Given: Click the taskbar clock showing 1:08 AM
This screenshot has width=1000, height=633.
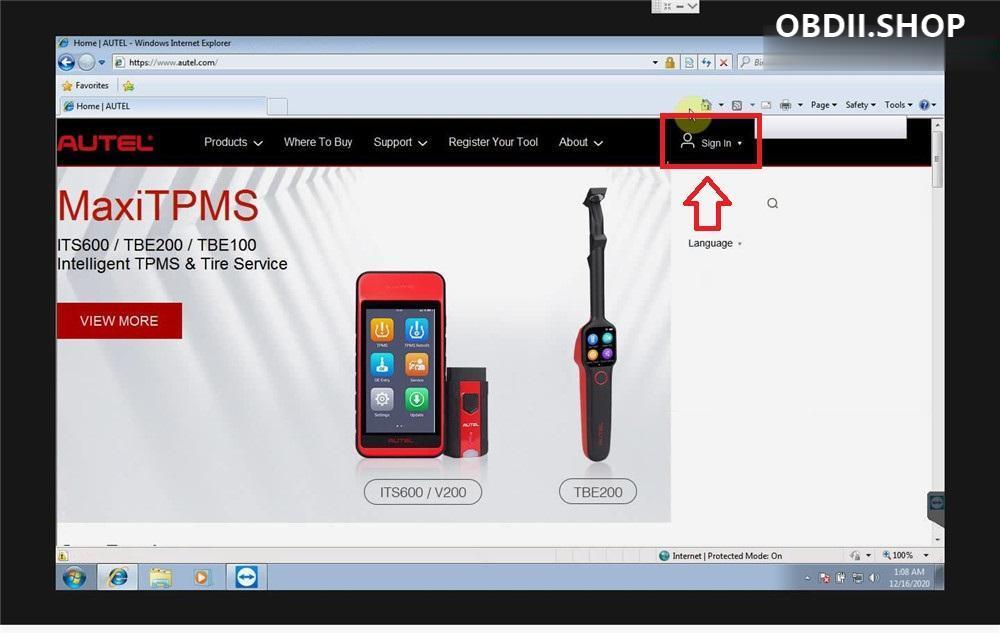Looking at the screenshot, I should [x=909, y=578].
